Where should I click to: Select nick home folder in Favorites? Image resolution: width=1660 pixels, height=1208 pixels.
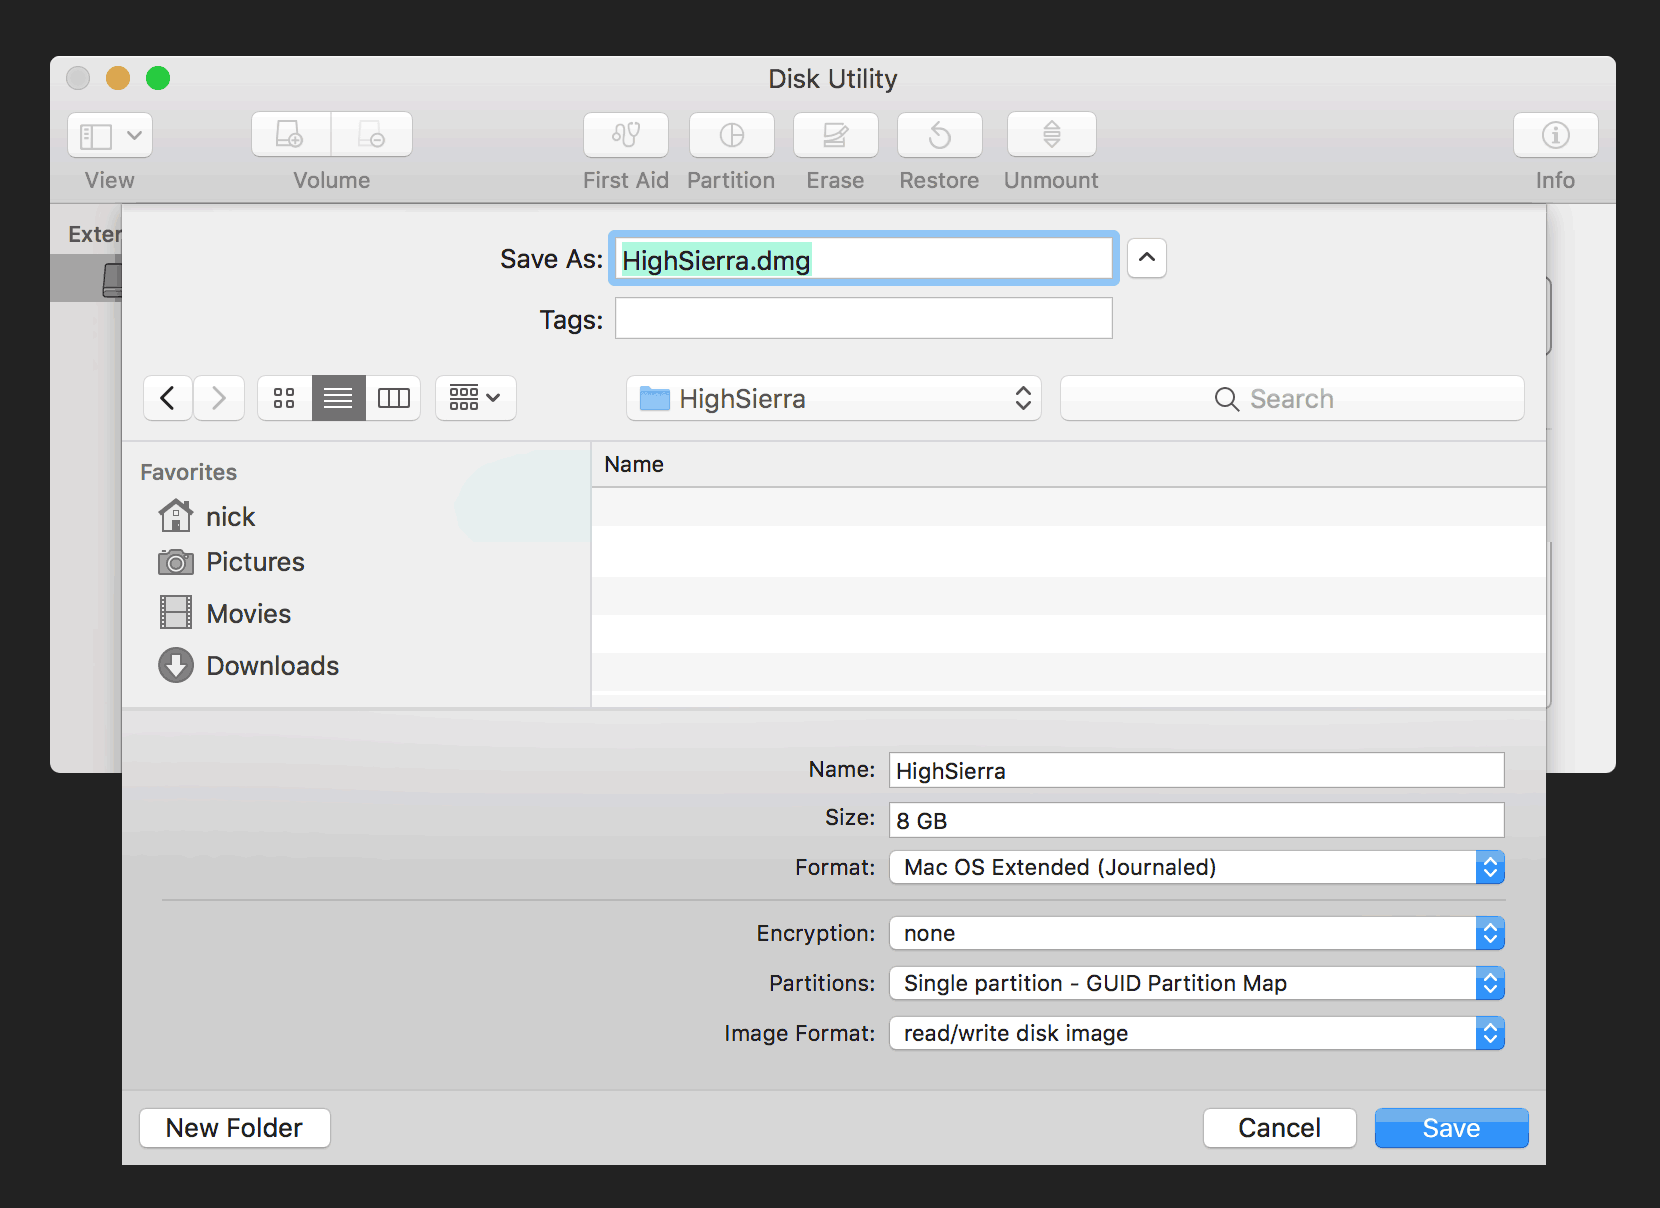pyautogui.click(x=208, y=516)
